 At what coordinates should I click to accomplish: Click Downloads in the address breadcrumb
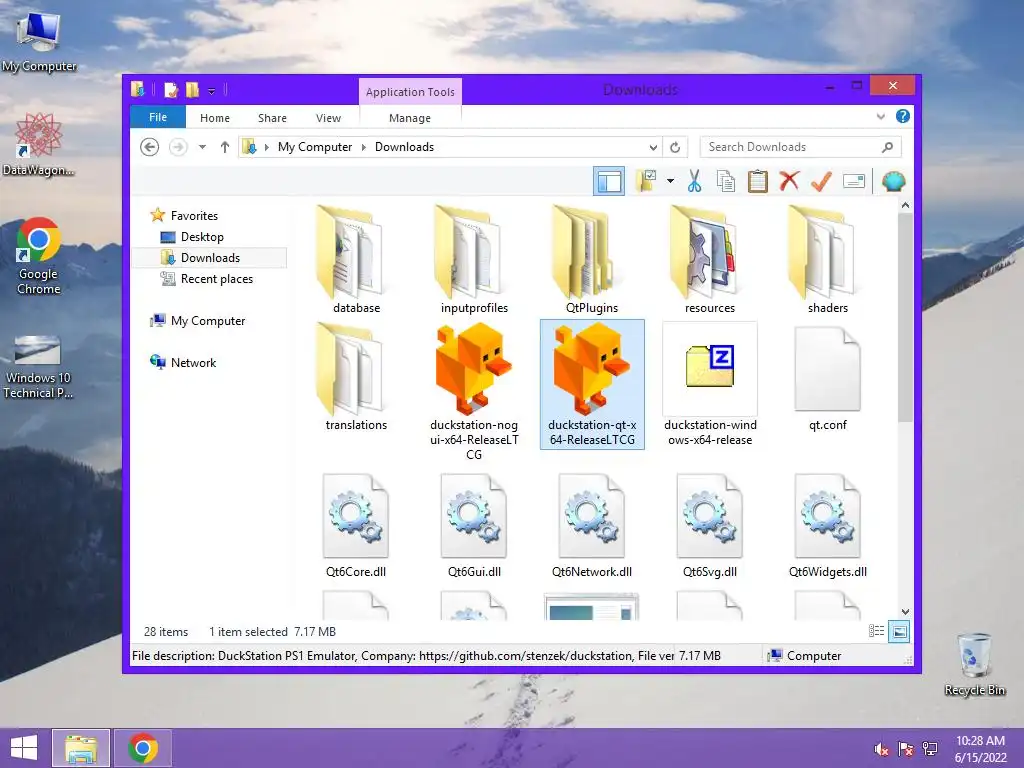coord(404,147)
